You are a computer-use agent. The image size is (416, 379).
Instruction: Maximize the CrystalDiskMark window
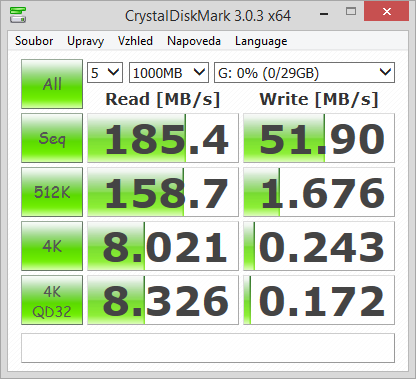tap(351, 12)
